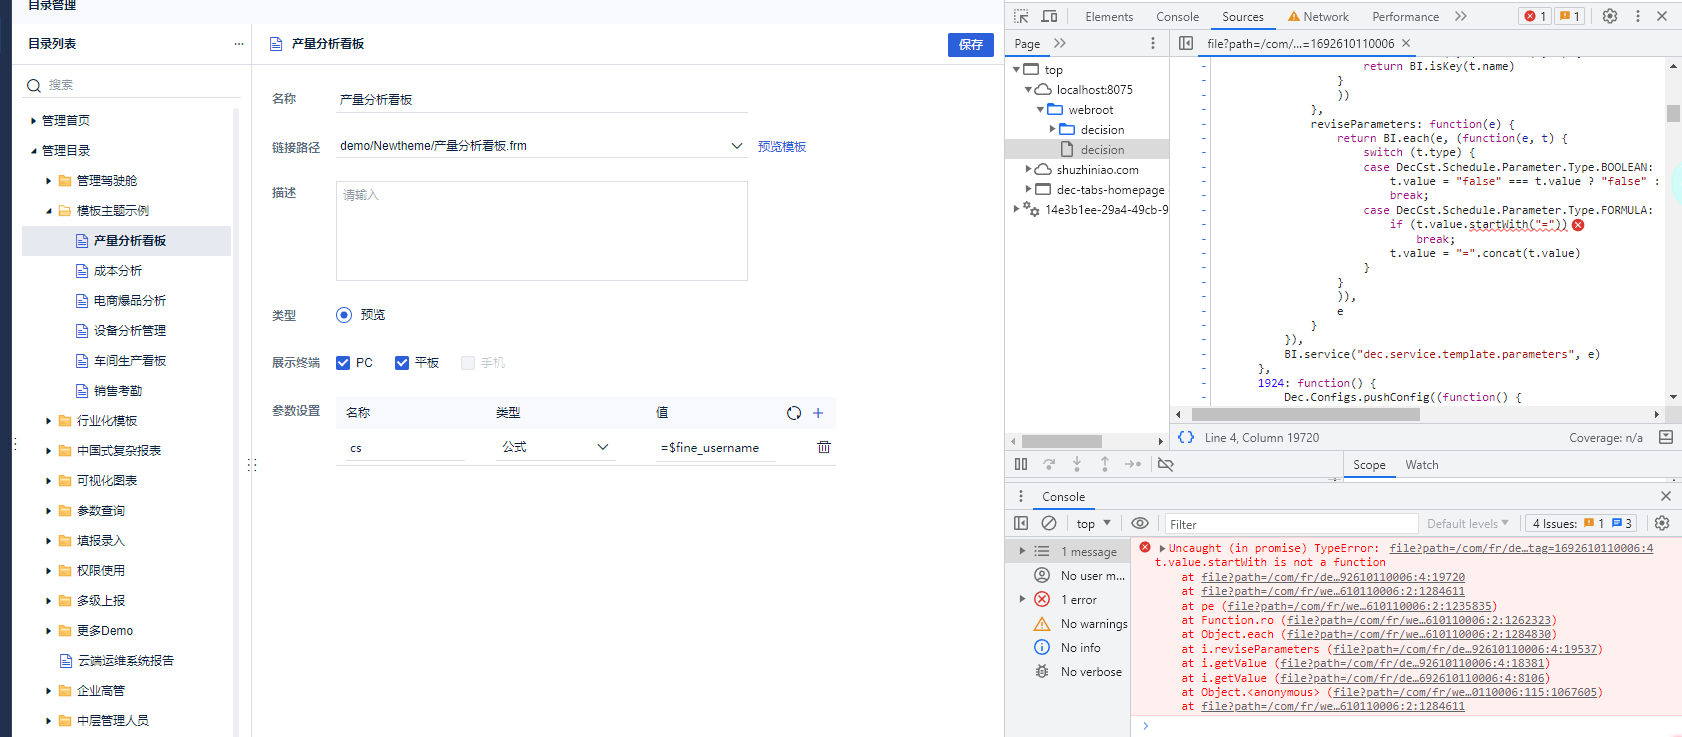Open console context top dropdown

[1094, 523]
